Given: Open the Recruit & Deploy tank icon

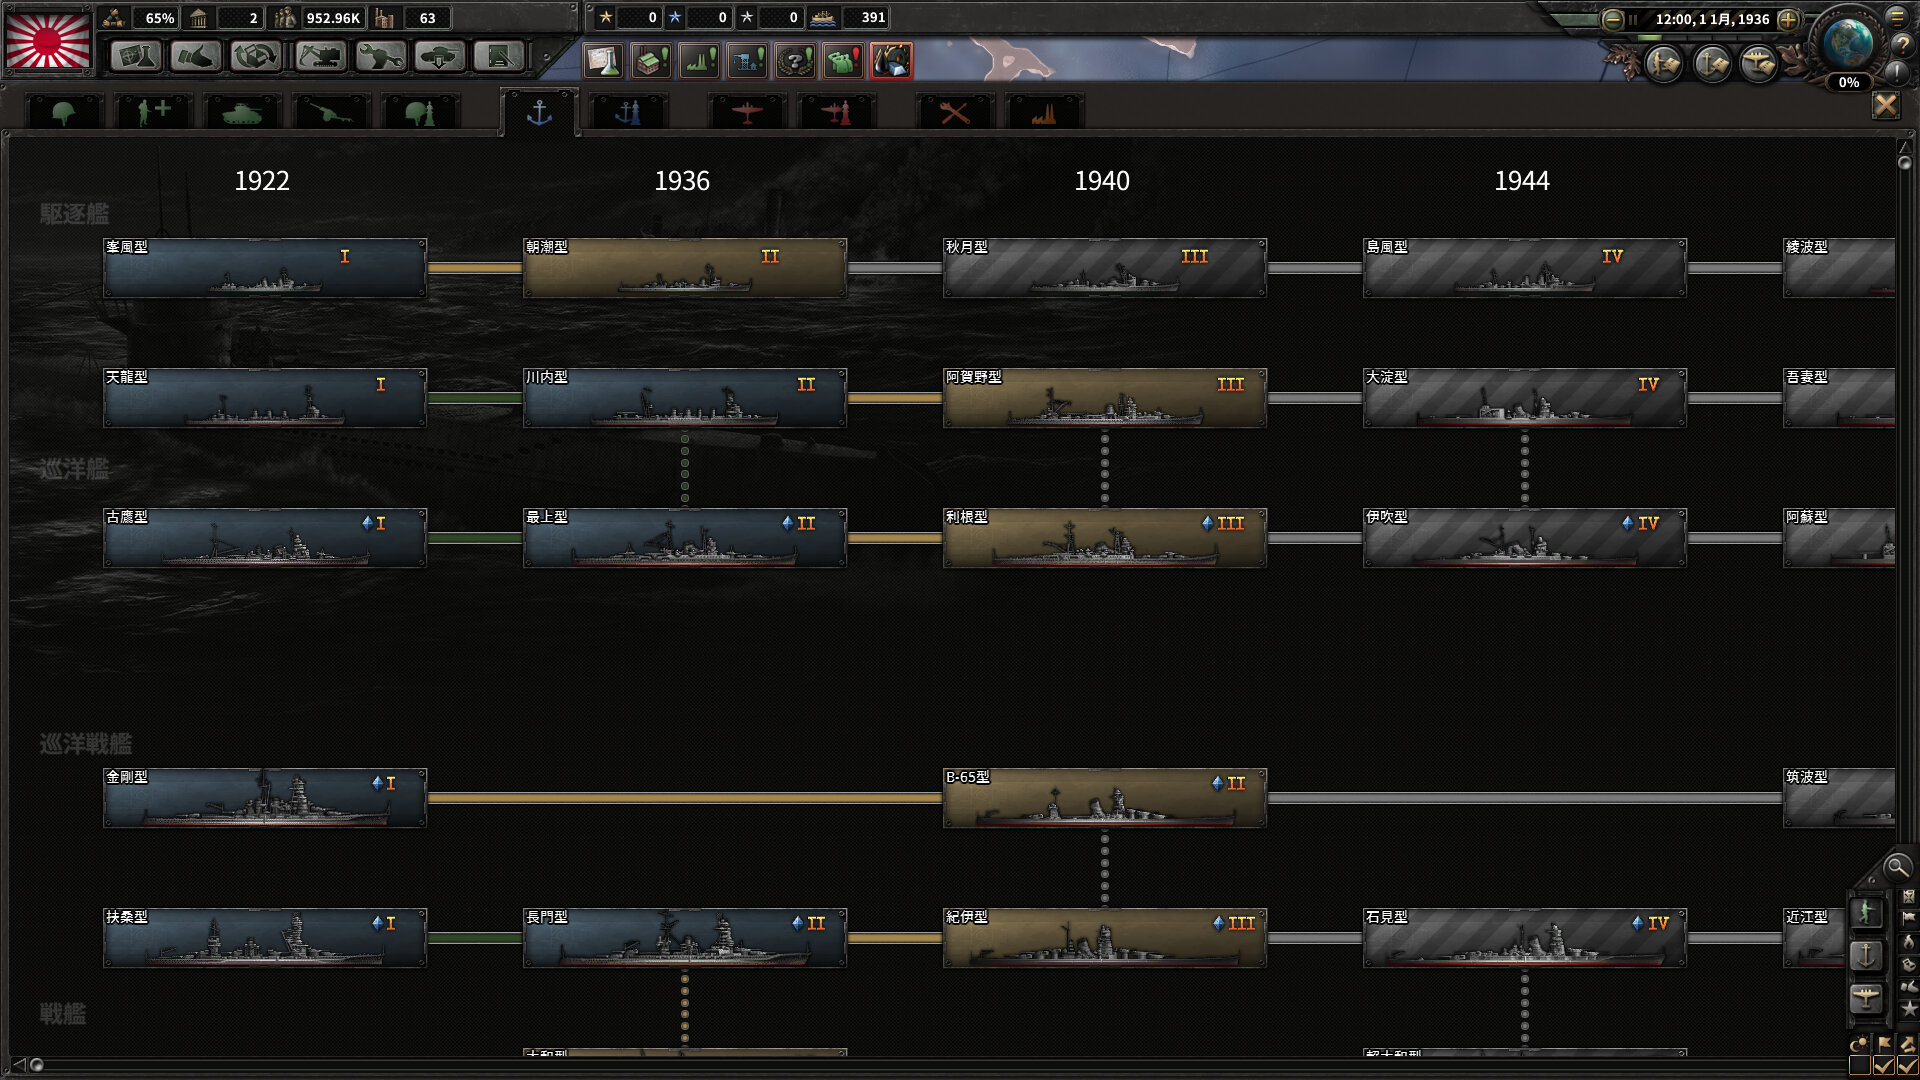Looking at the screenshot, I should 439,57.
